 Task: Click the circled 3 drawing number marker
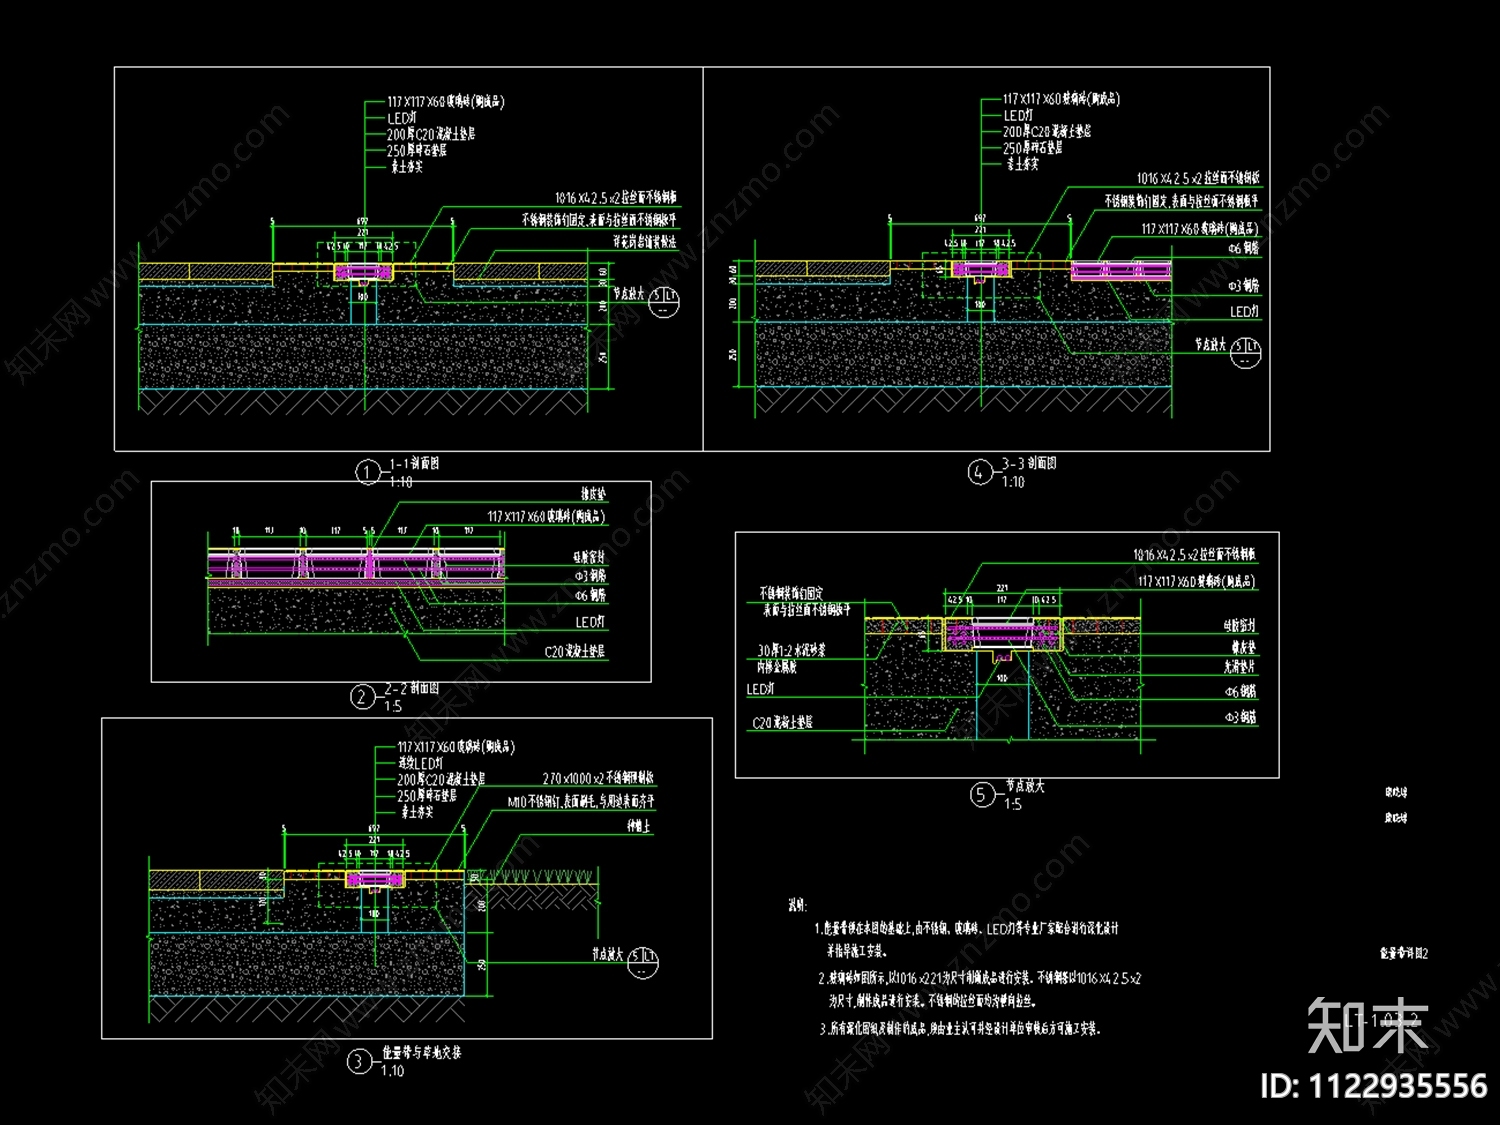pyautogui.click(x=359, y=1062)
